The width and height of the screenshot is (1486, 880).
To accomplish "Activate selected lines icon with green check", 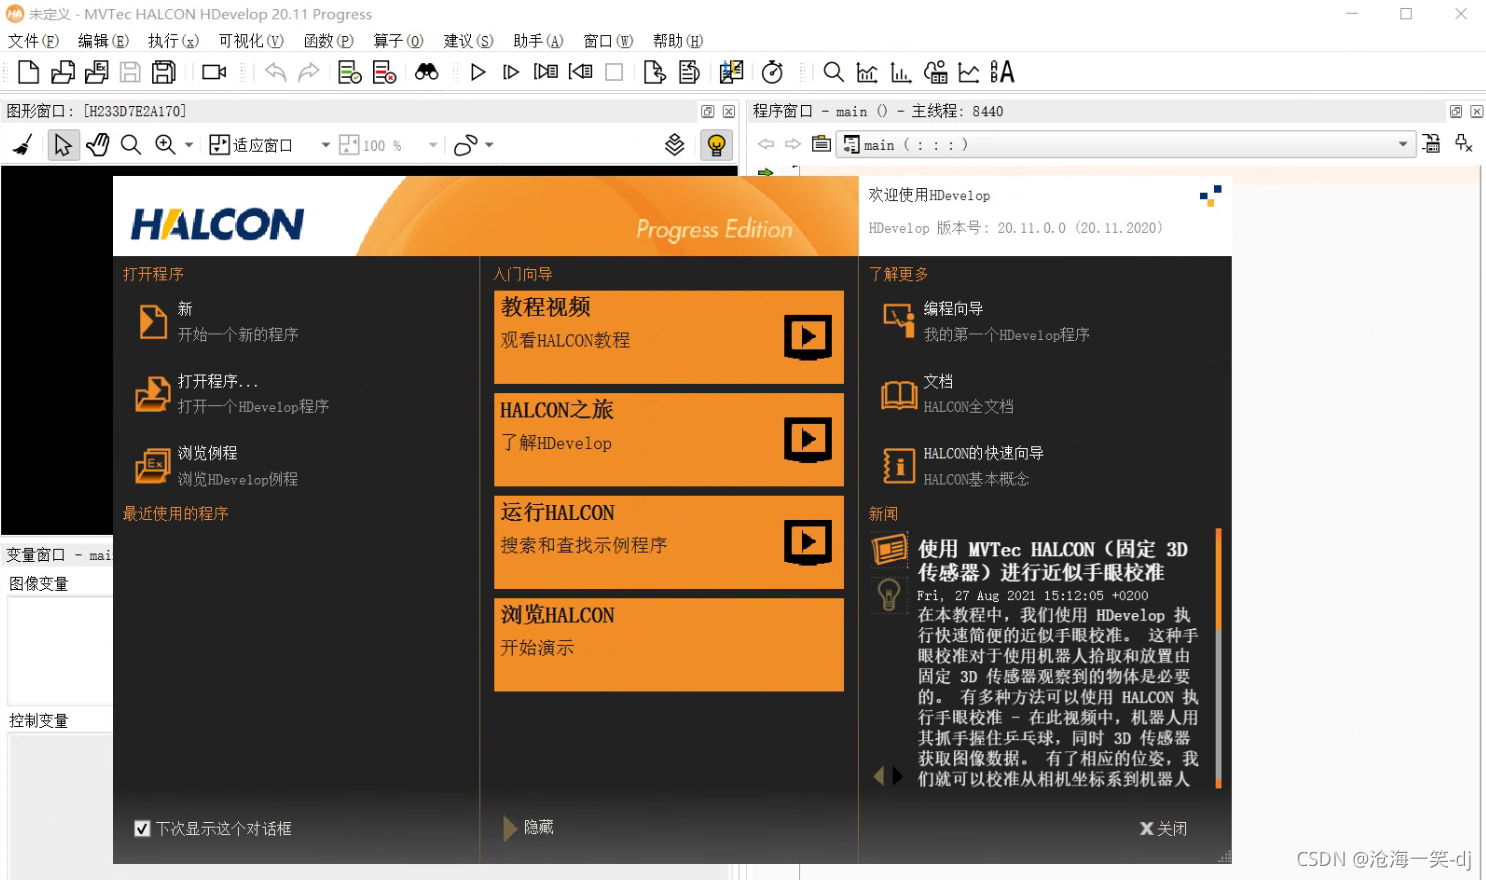I will [349, 72].
